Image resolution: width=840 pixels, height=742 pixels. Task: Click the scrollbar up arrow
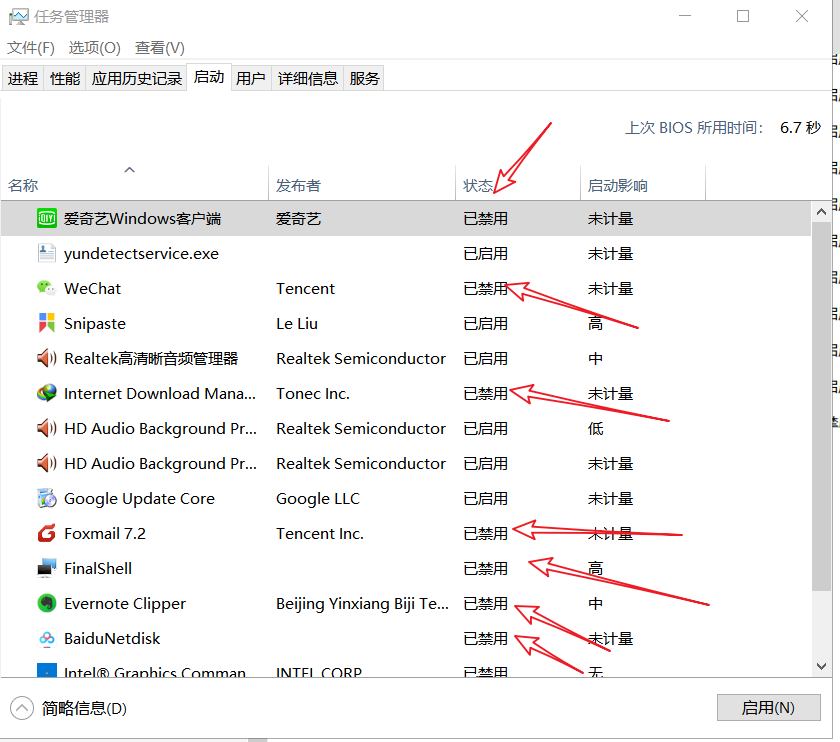pyautogui.click(x=821, y=212)
